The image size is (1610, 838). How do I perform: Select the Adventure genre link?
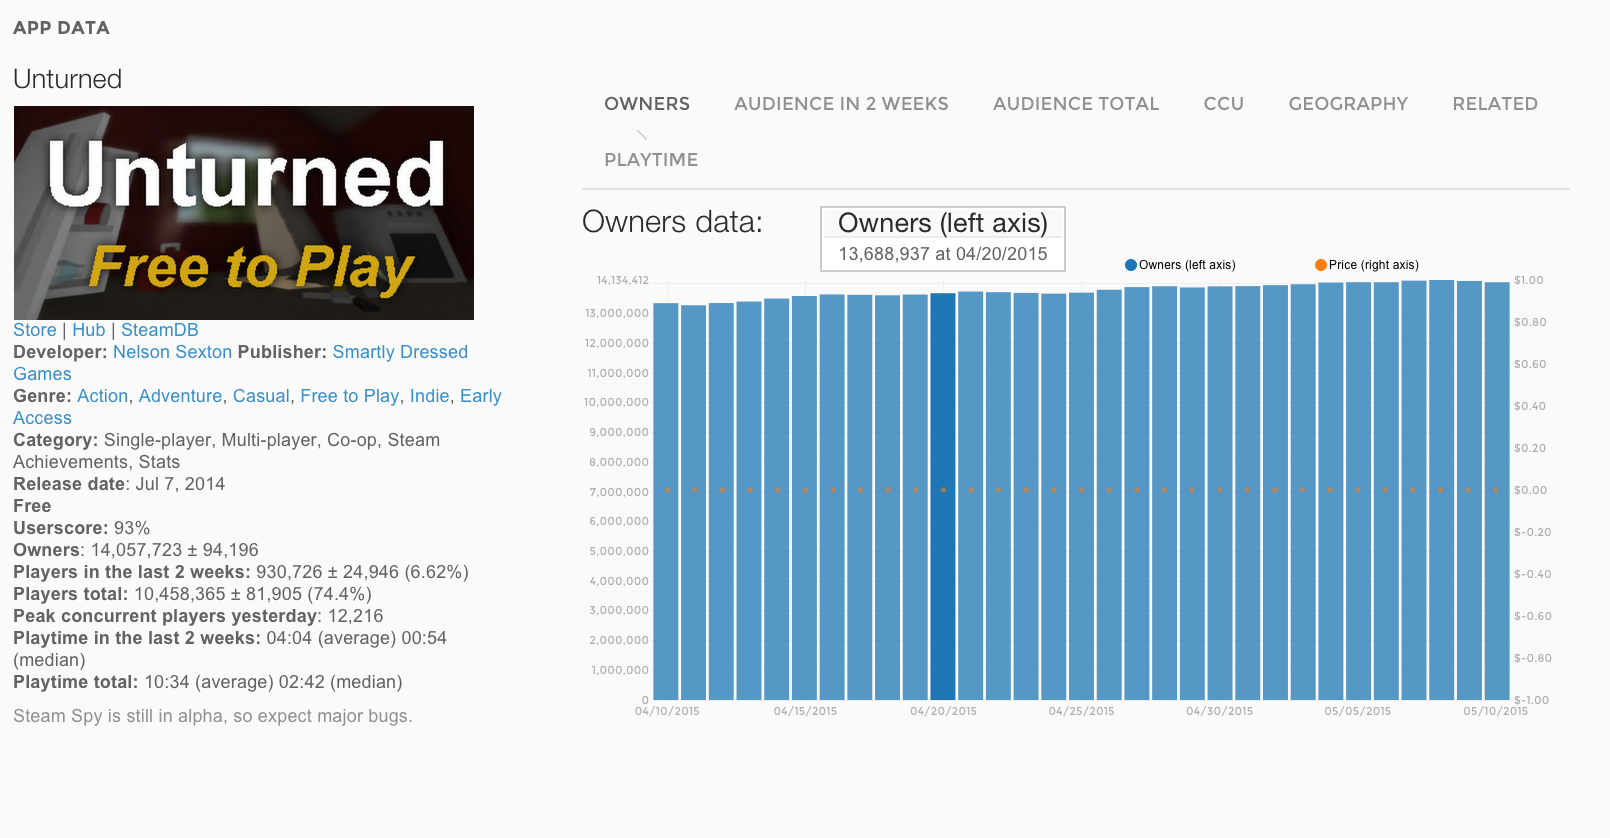[180, 396]
